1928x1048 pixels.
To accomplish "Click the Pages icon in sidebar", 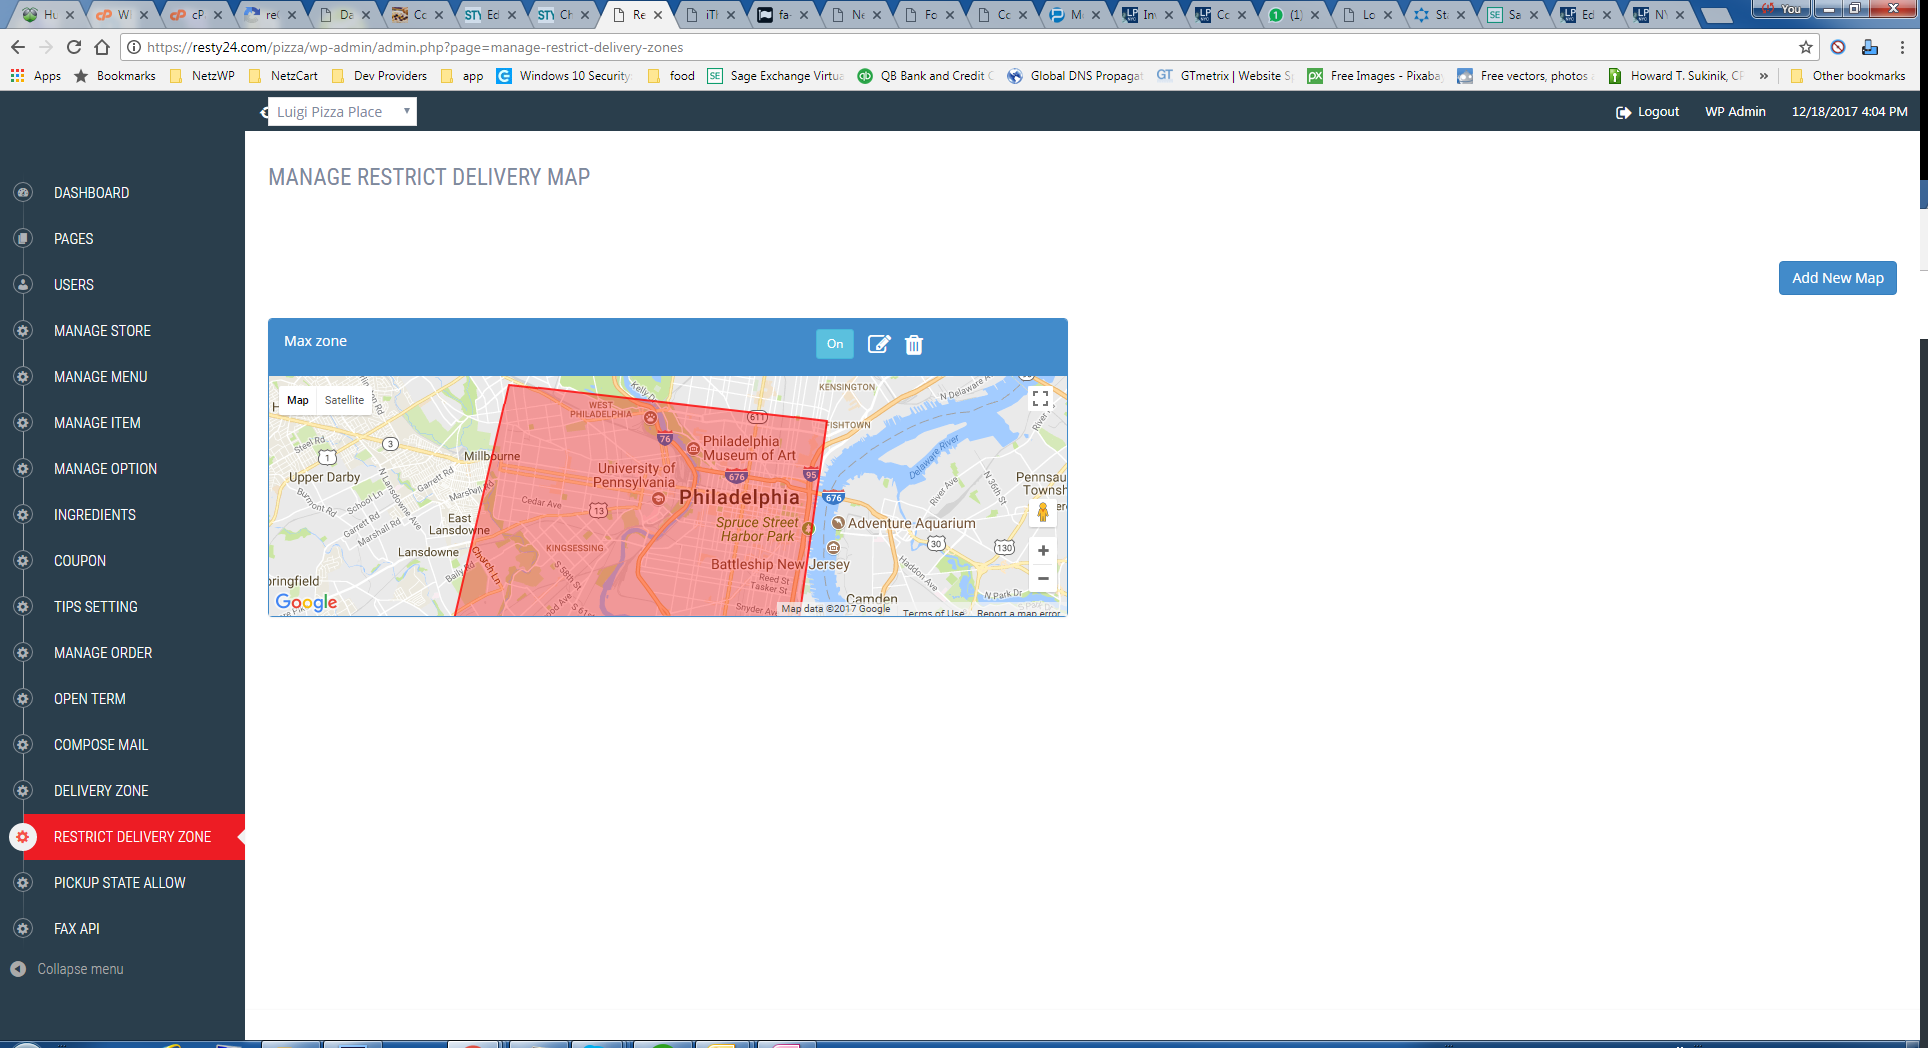I will [23, 238].
